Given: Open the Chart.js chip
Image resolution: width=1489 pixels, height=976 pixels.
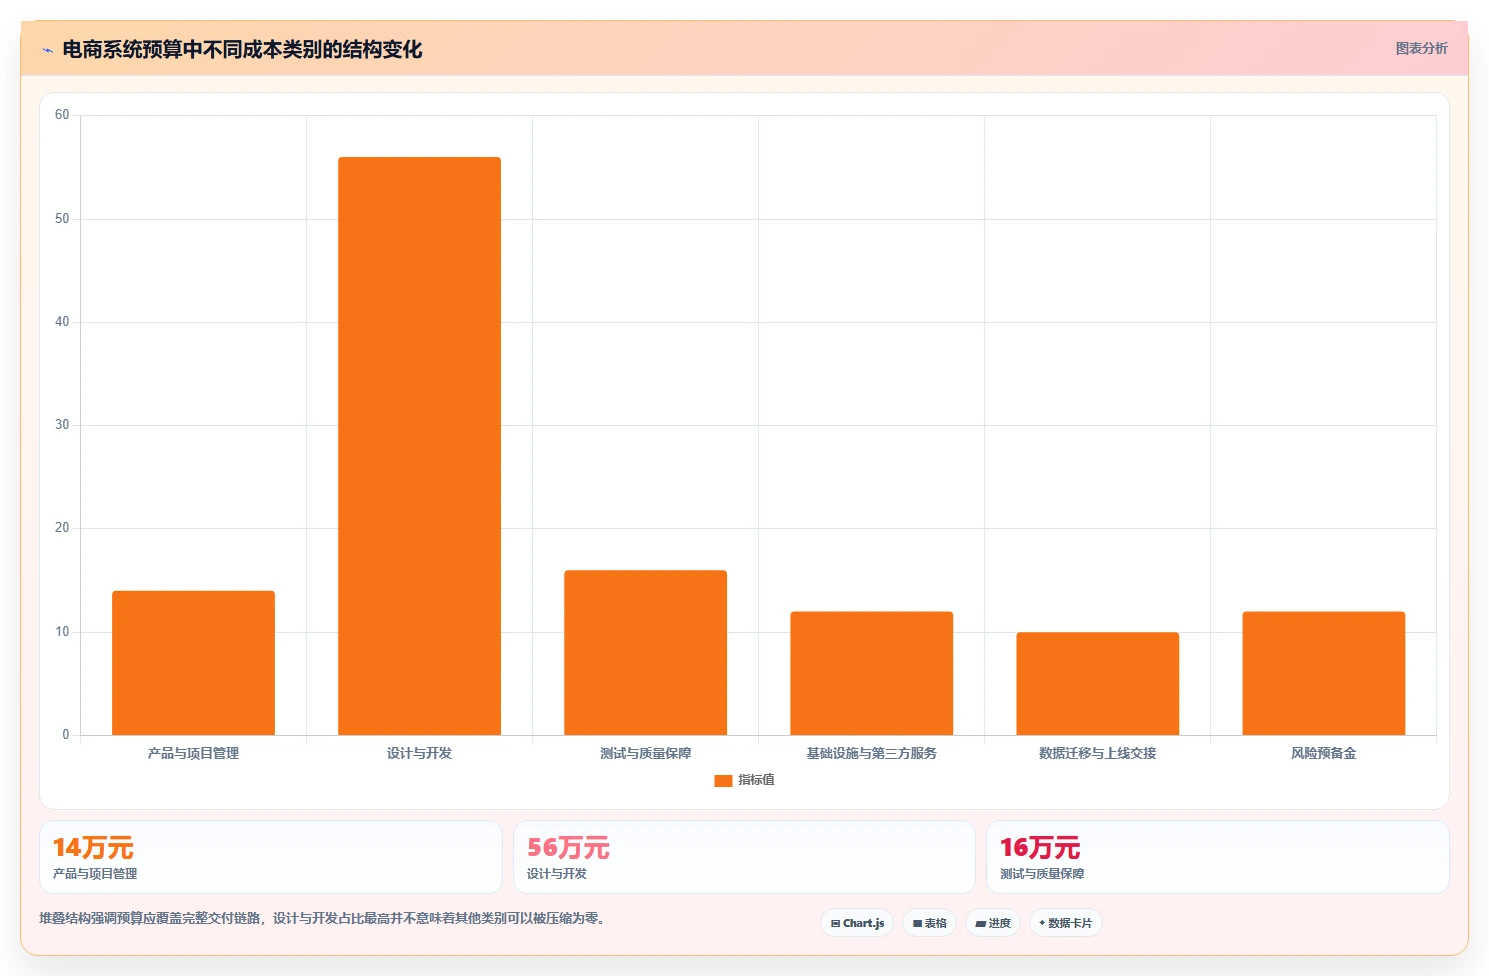Looking at the screenshot, I should point(857,923).
